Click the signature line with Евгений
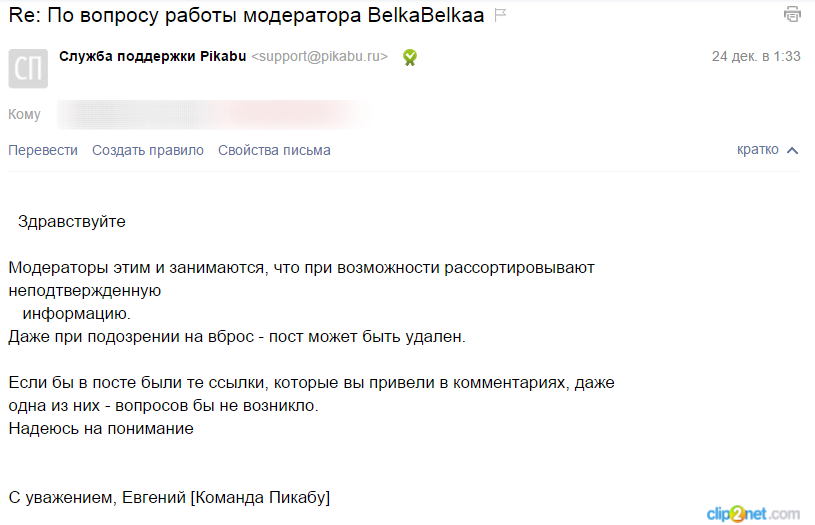The width and height of the screenshot is (815, 525). click(x=169, y=497)
